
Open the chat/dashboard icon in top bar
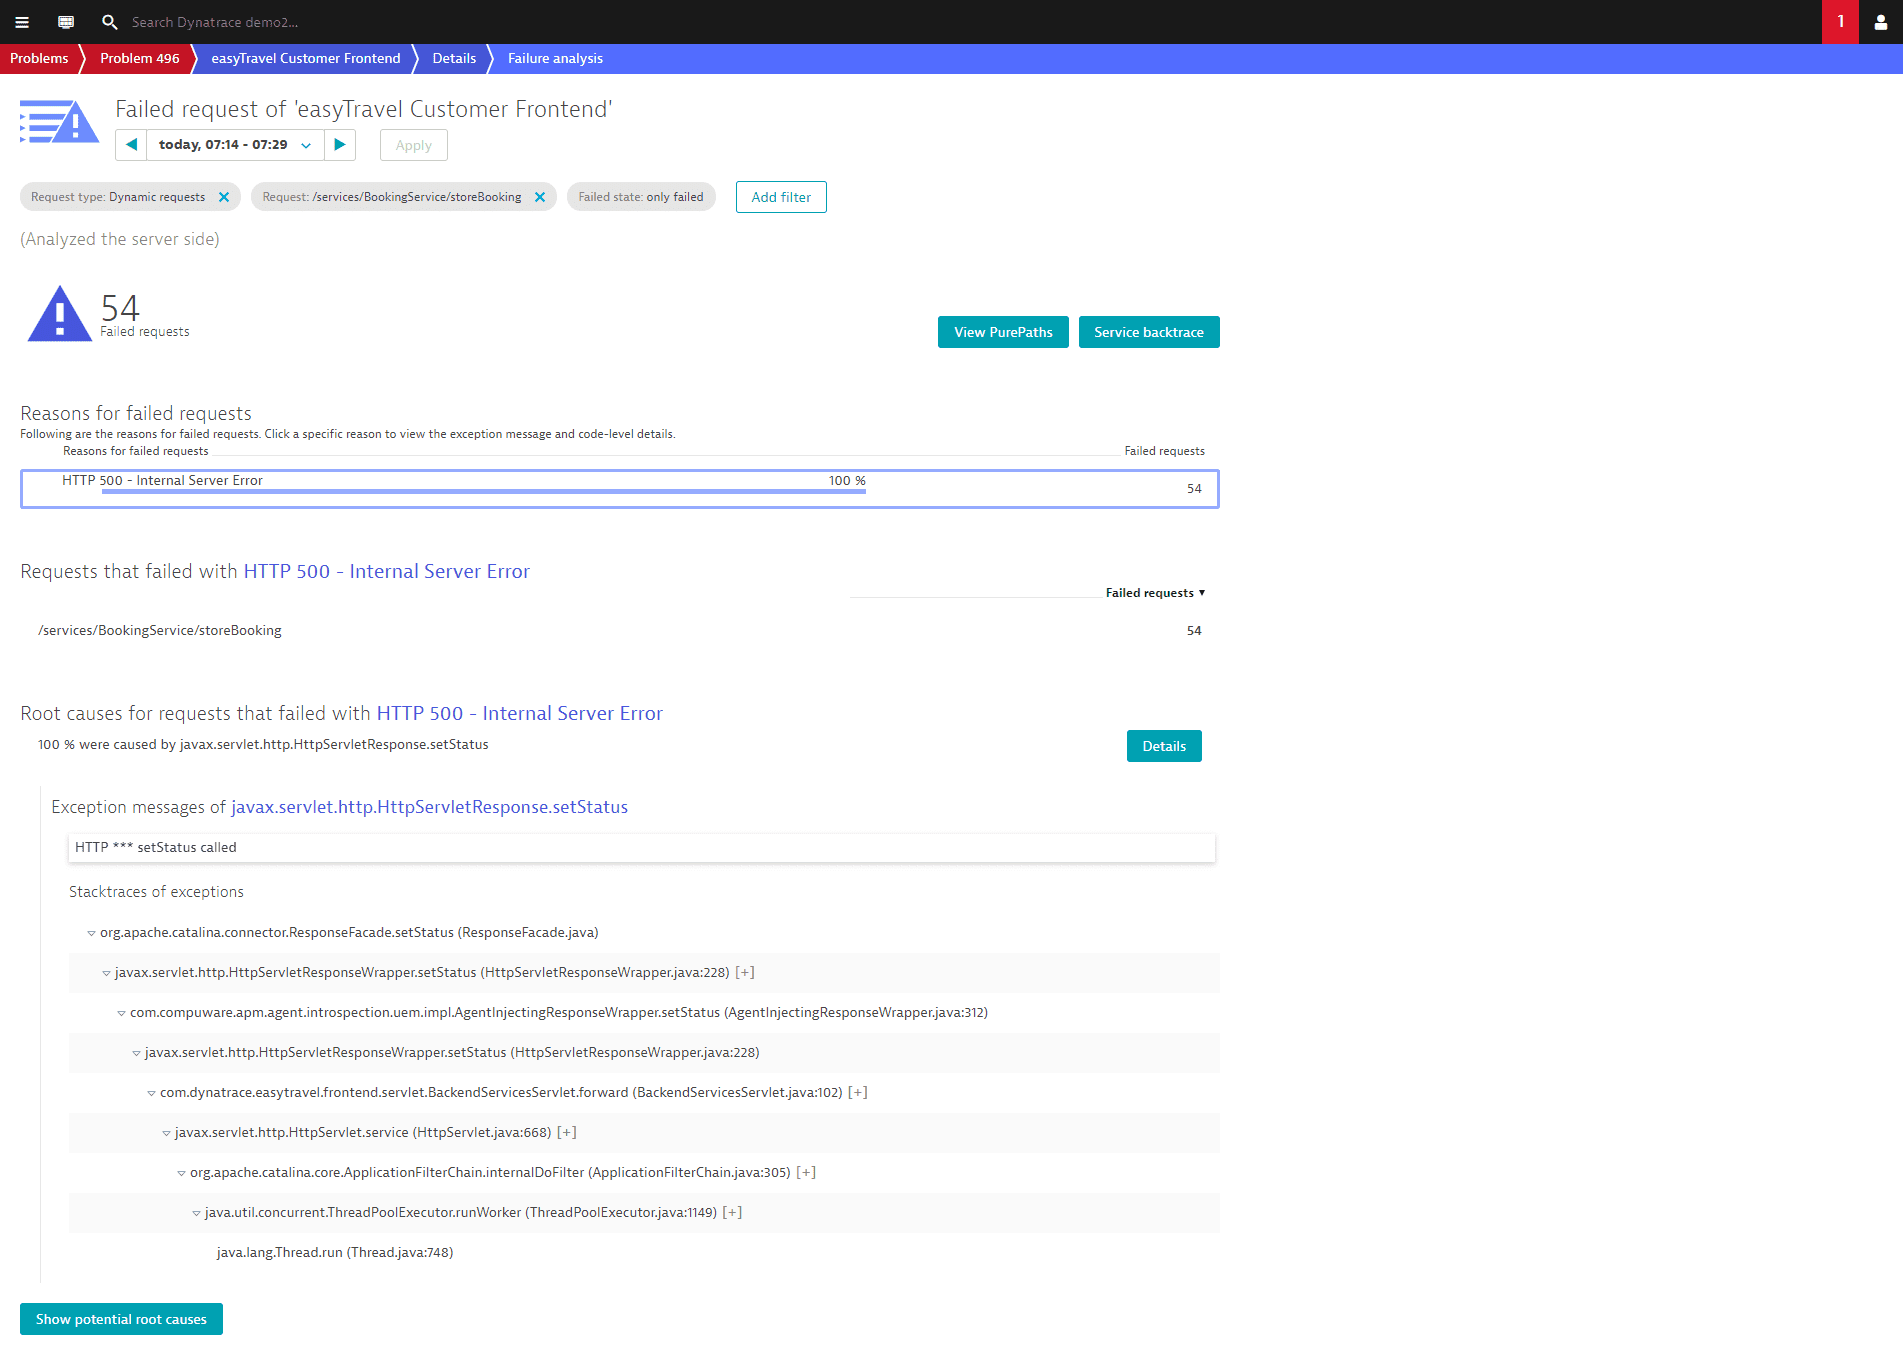coord(66,22)
